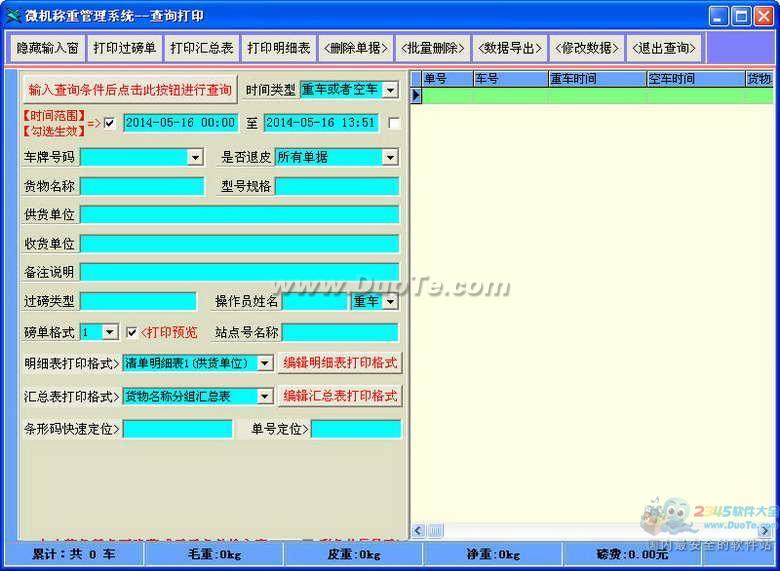Click the 编辑明细表打印格式 button

pyautogui.click(x=340, y=363)
